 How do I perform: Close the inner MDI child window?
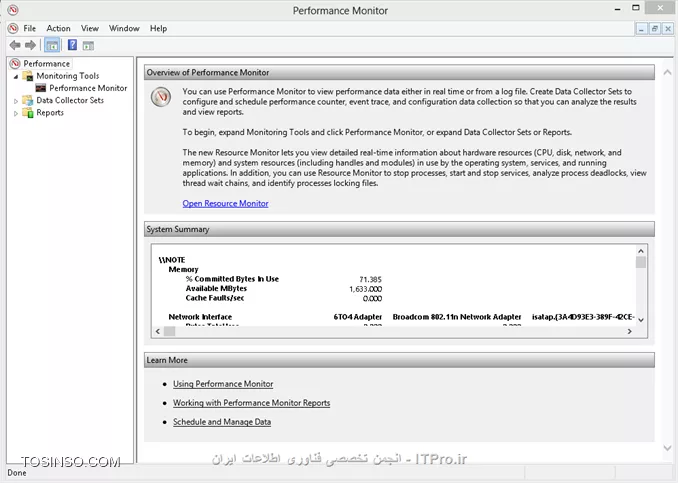point(668,29)
